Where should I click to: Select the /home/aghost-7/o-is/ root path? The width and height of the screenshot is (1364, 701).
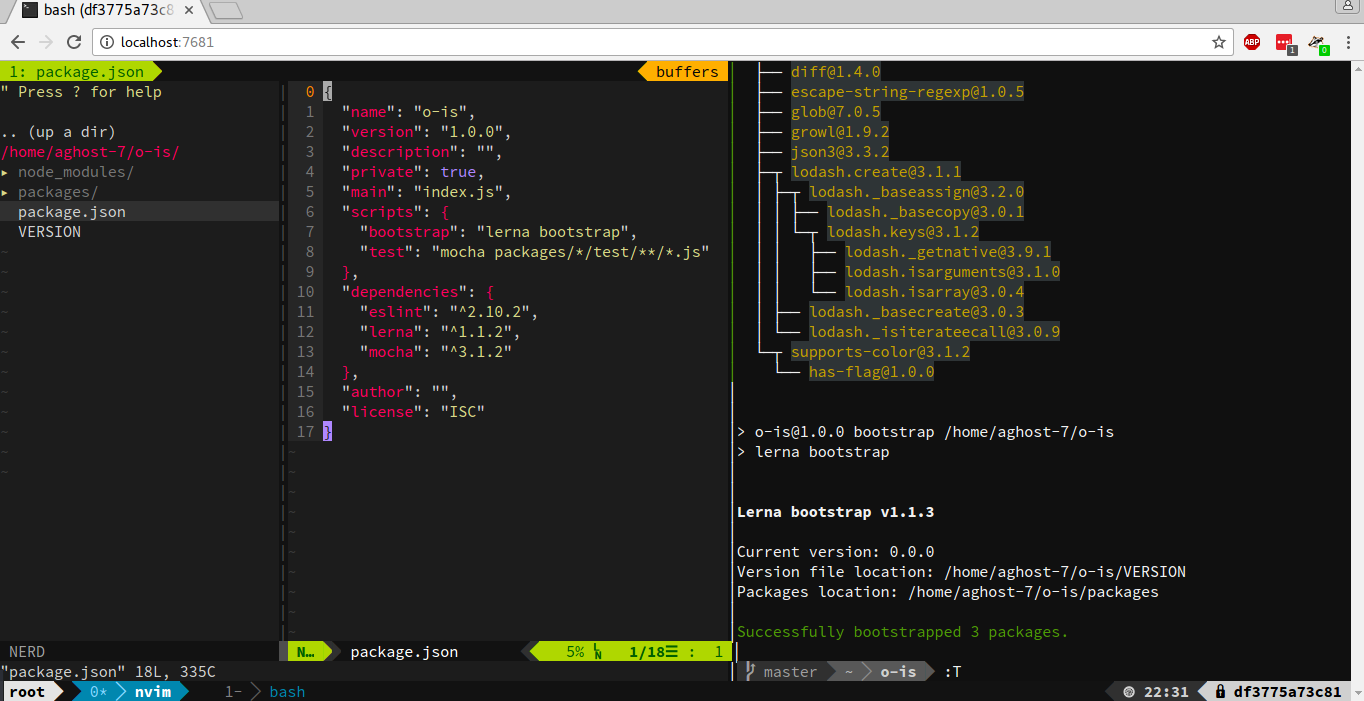click(90, 152)
